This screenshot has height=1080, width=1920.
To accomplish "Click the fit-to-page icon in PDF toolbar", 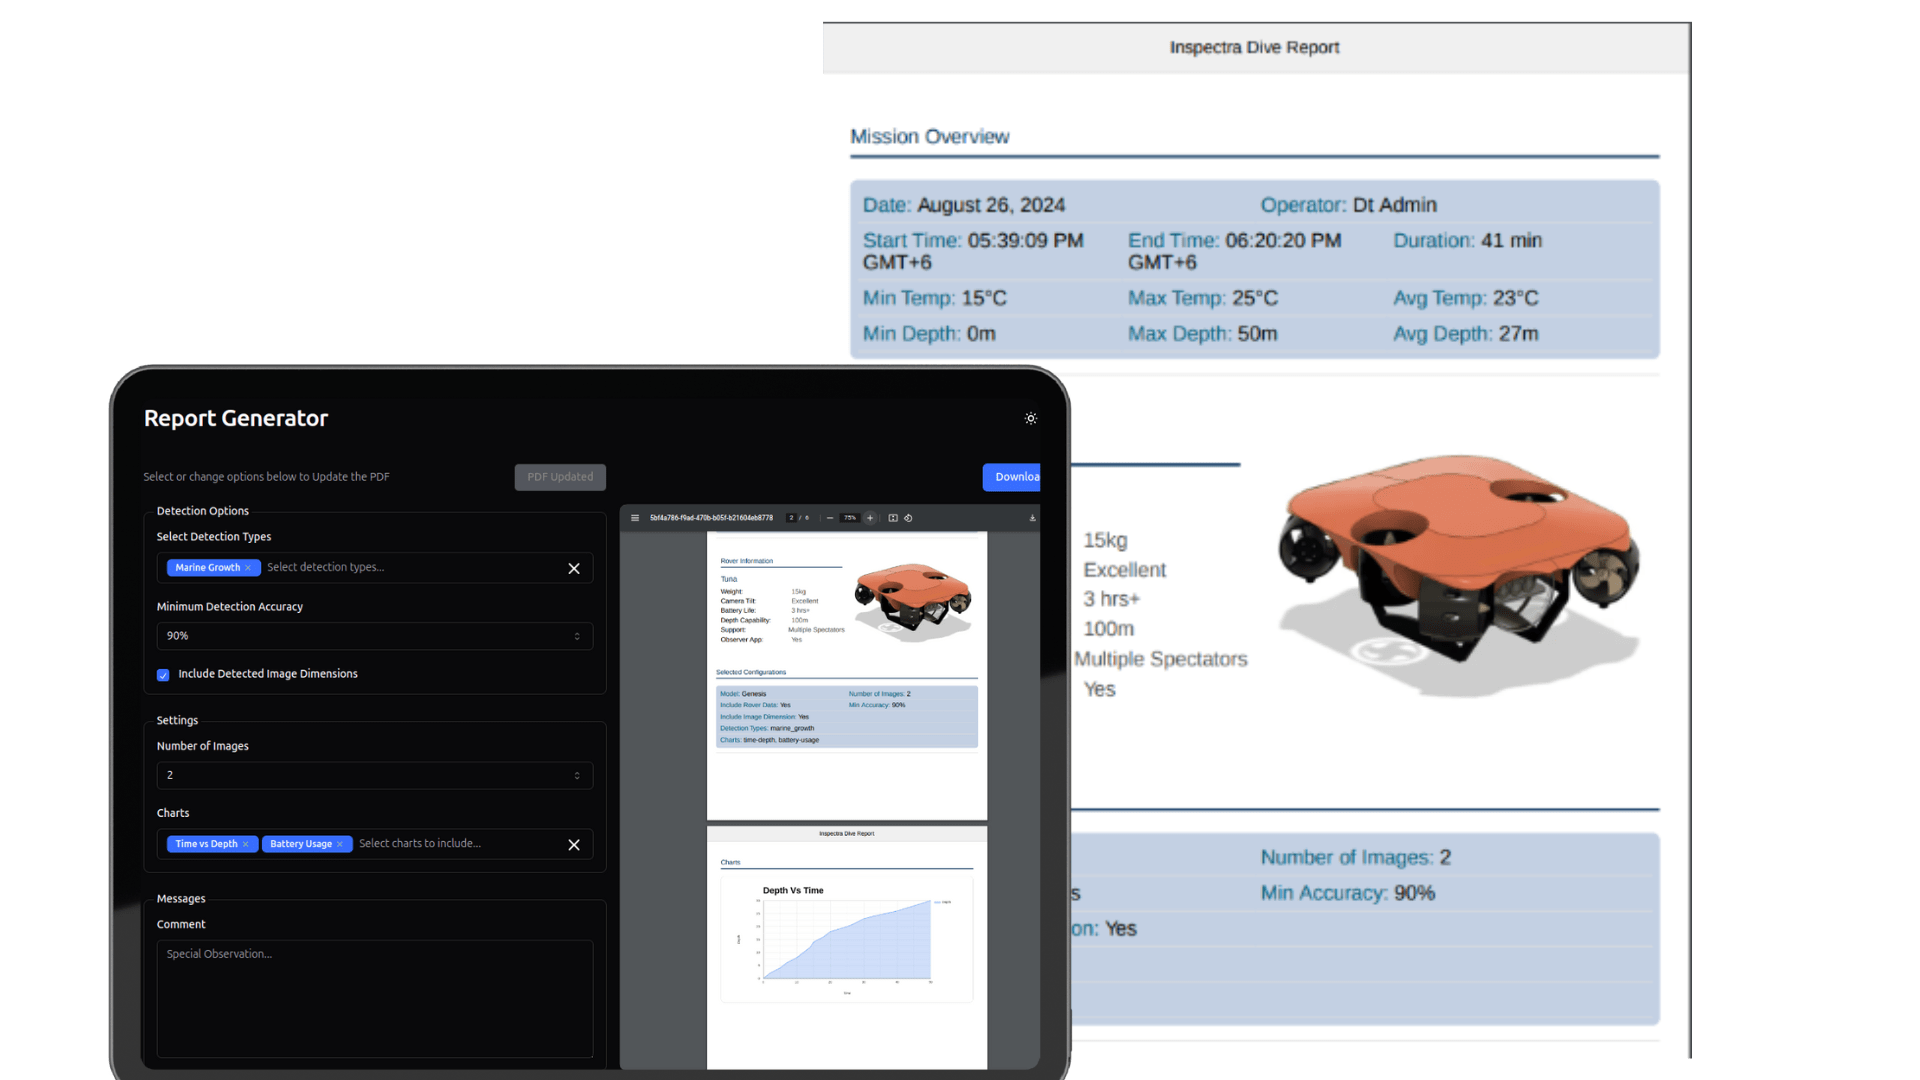I will tap(893, 518).
